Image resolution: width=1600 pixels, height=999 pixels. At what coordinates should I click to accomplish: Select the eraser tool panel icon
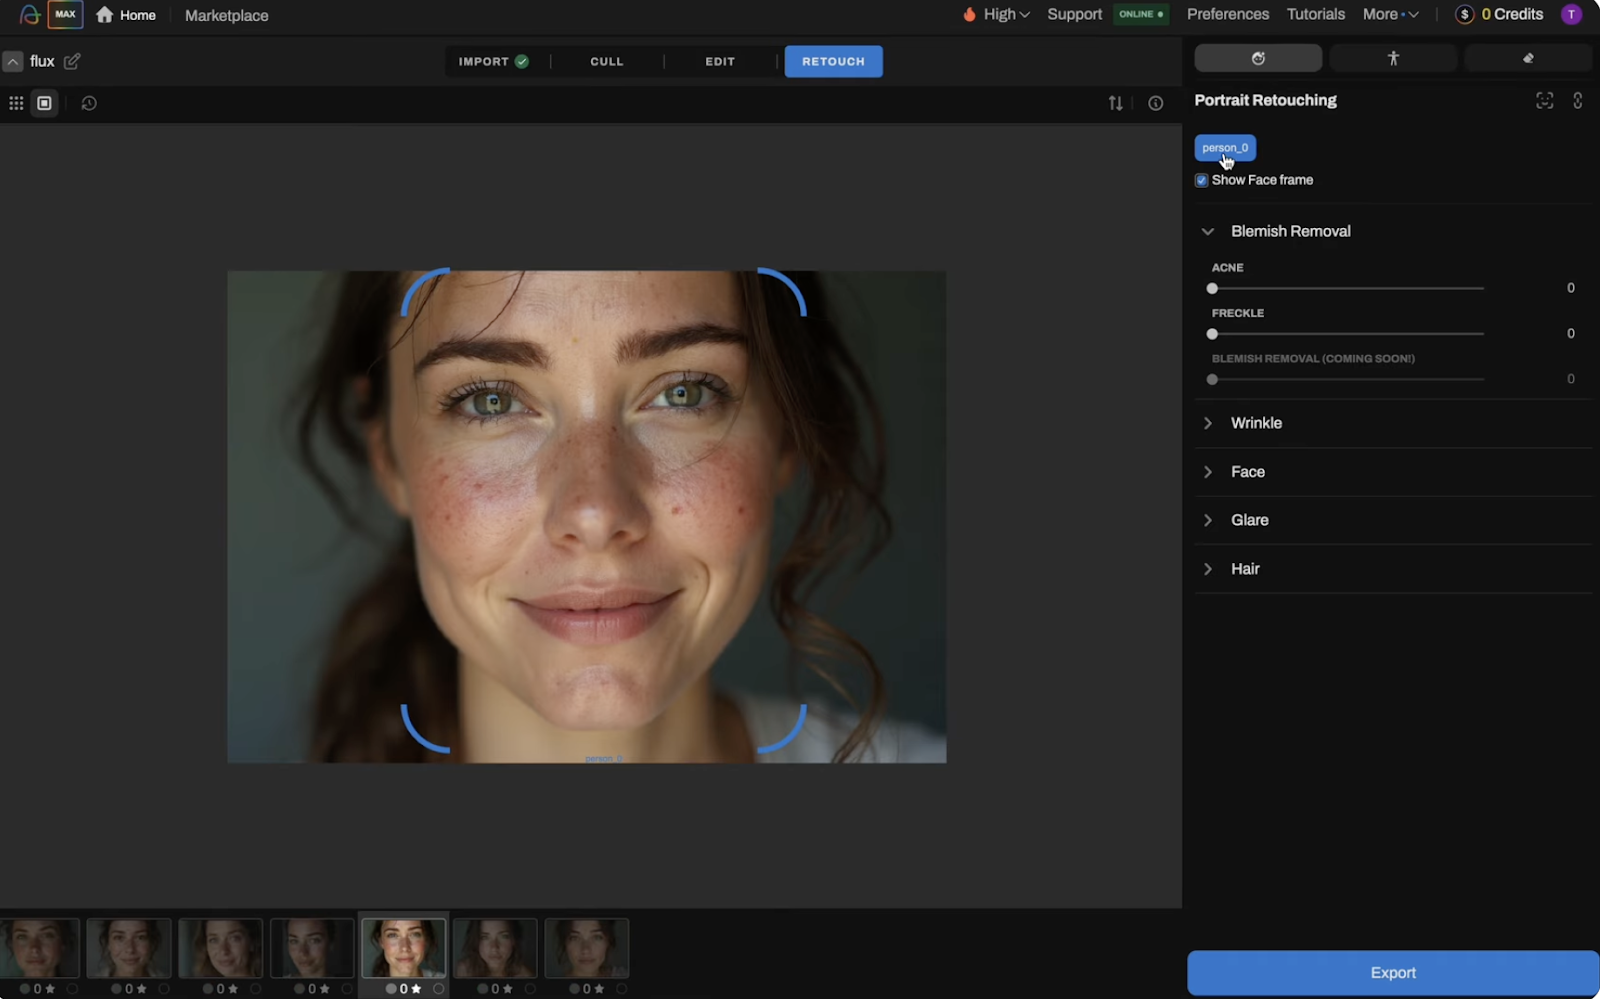pos(1528,59)
